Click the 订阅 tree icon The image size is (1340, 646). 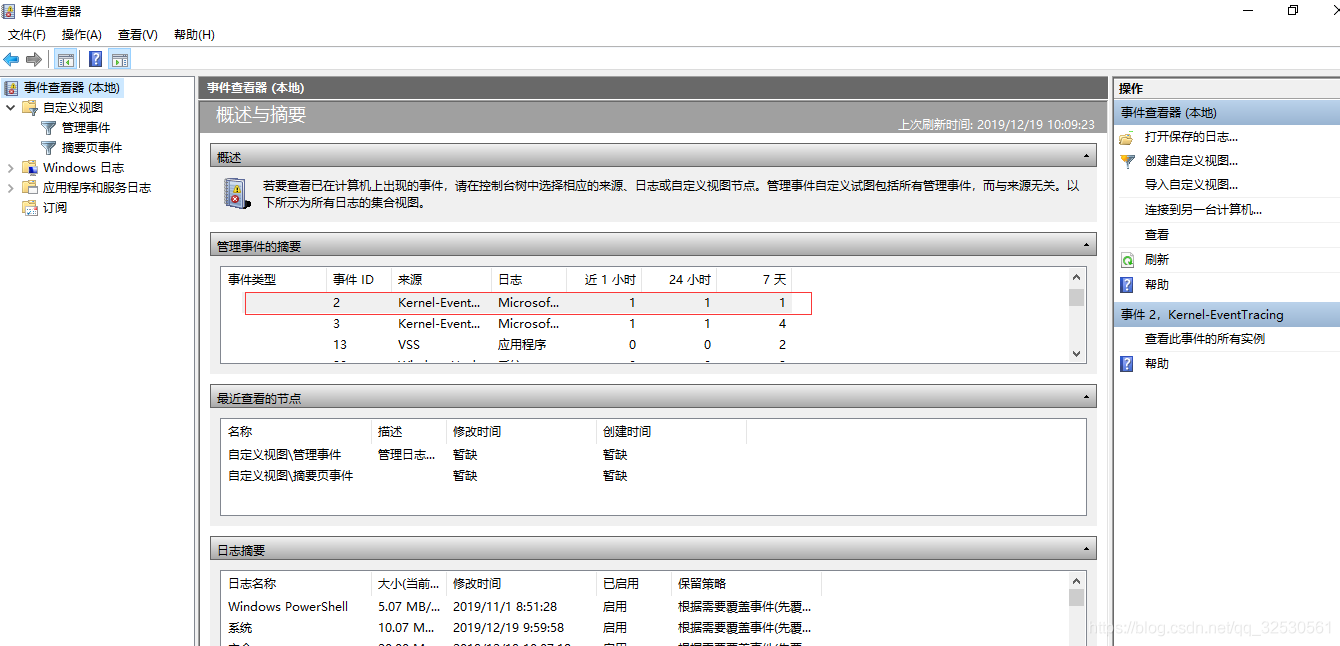(30, 207)
